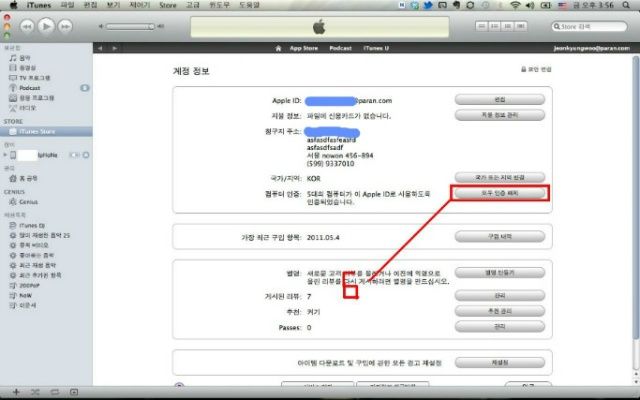640x400 pixels.
Task: Click the iPhone battery indicator icon
Action: 75,155
